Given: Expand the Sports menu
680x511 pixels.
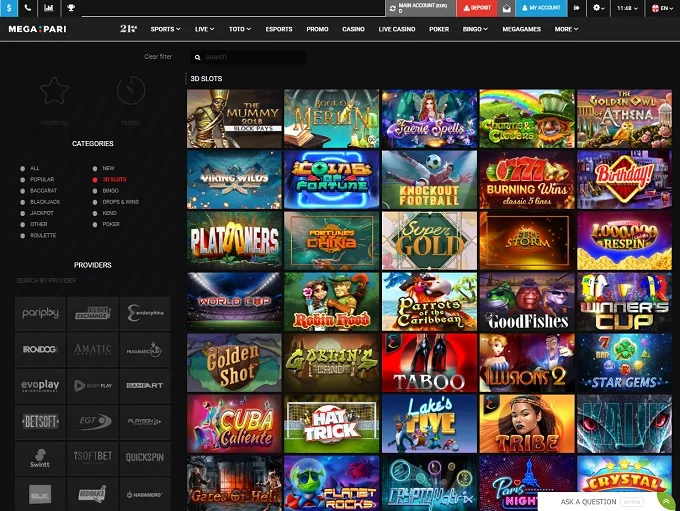Looking at the screenshot, I should pos(165,29).
